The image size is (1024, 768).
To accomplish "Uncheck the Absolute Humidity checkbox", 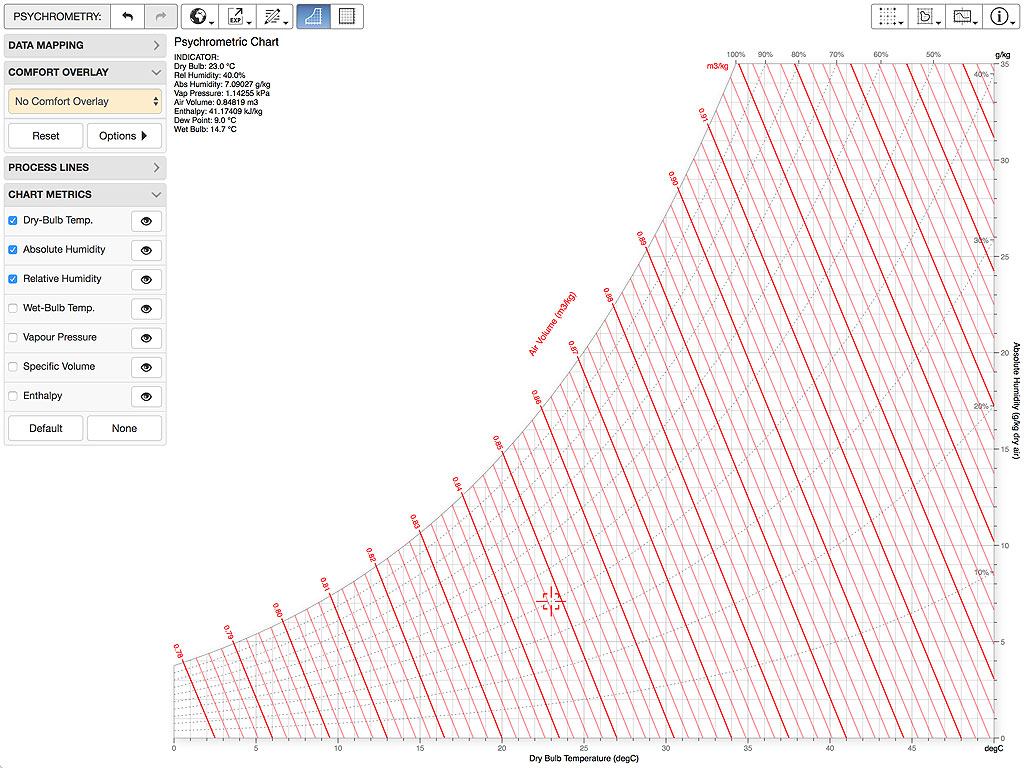I will (x=12, y=250).
